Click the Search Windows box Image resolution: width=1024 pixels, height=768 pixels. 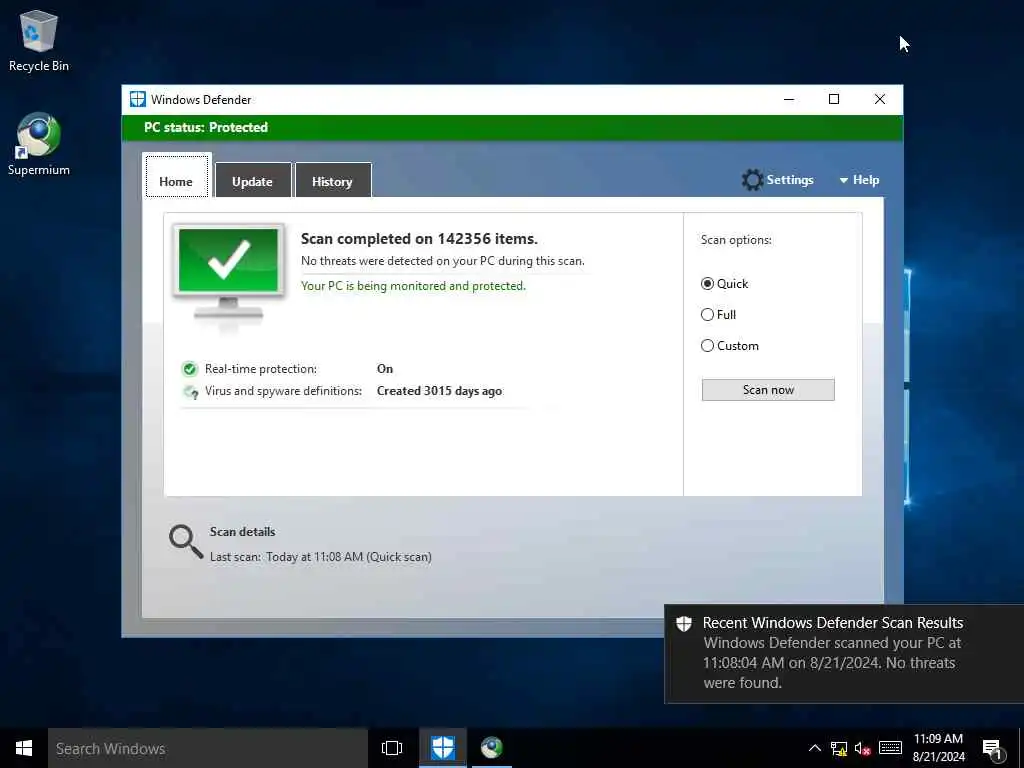point(208,748)
